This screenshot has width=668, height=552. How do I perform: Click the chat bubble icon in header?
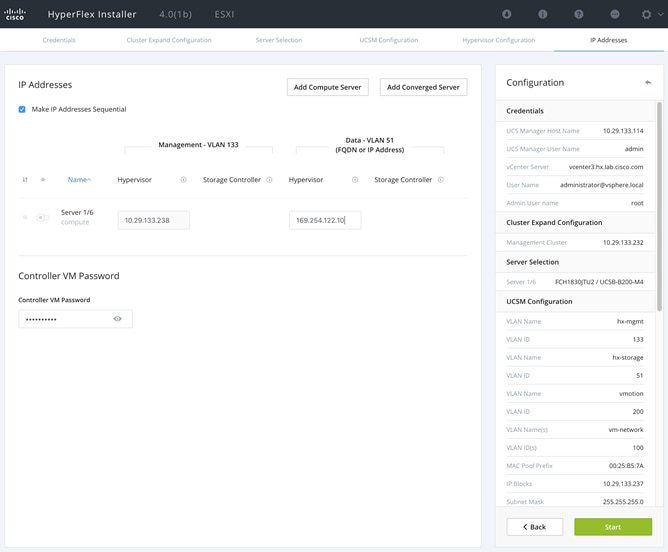click(x=615, y=14)
